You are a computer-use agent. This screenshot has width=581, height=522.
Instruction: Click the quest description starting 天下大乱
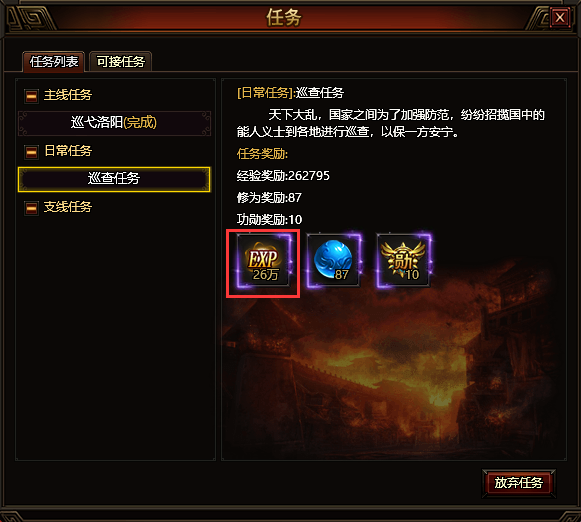point(391,123)
